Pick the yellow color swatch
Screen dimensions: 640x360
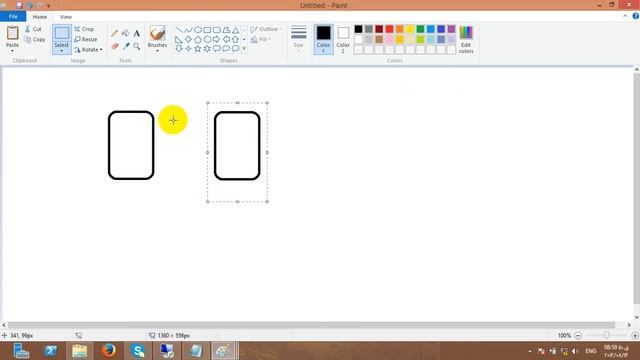point(410,29)
